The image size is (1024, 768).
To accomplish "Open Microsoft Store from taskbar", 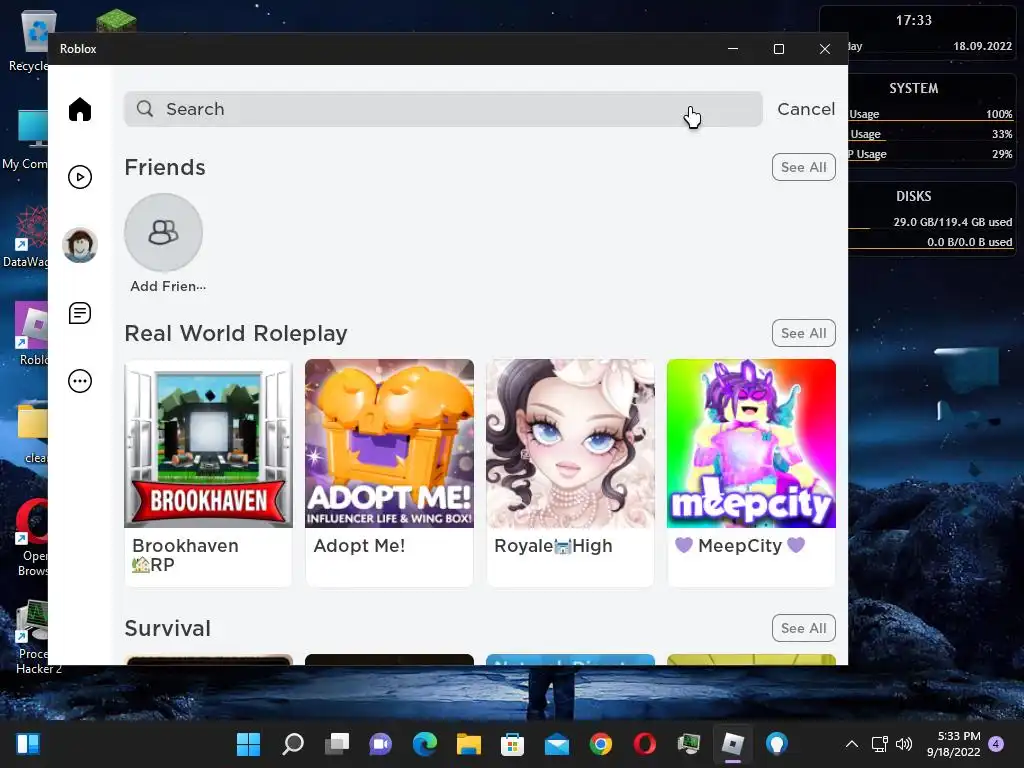I will [x=513, y=744].
